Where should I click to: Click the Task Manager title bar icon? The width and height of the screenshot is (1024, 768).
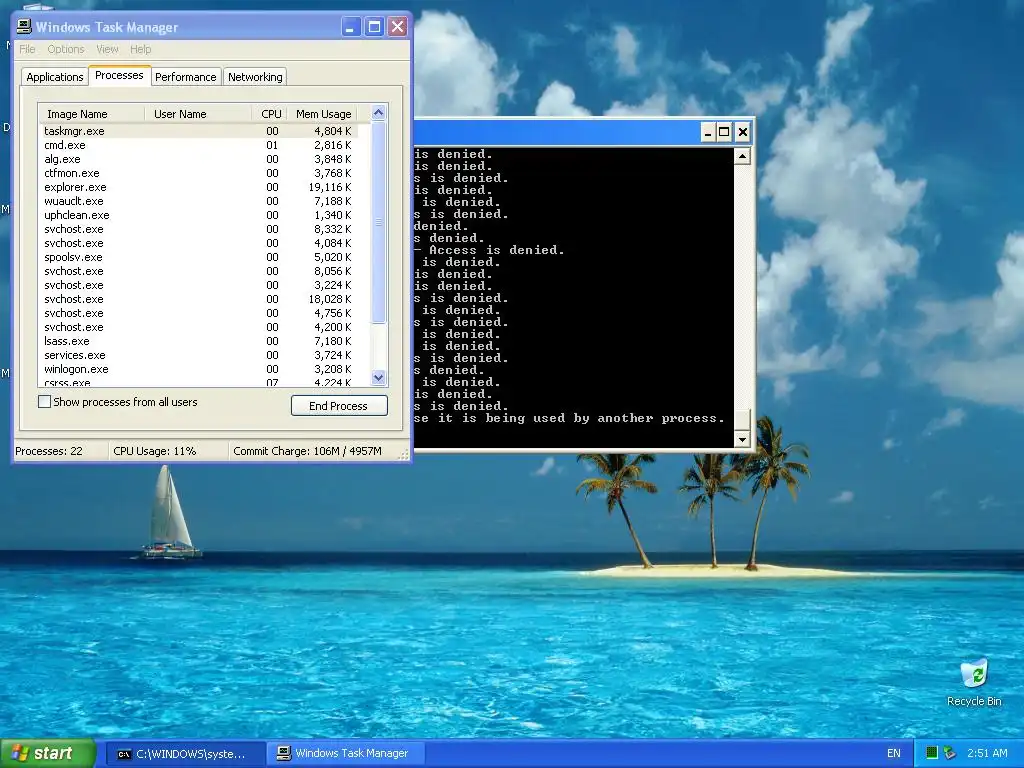[x=24, y=27]
